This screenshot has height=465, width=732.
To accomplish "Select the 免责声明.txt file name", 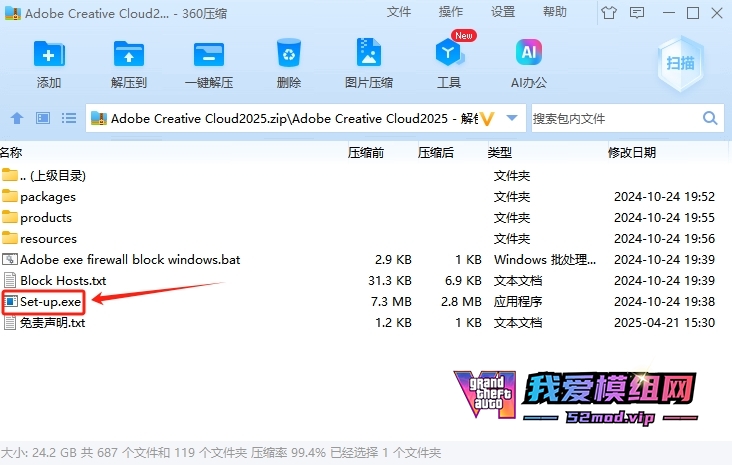I will tap(53, 323).
